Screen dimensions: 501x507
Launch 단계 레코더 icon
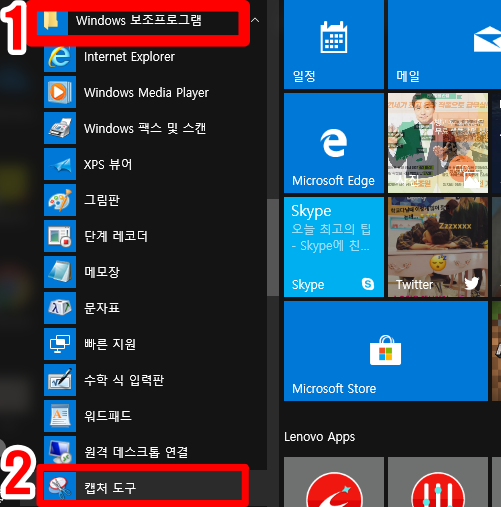click(x=60, y=236)
